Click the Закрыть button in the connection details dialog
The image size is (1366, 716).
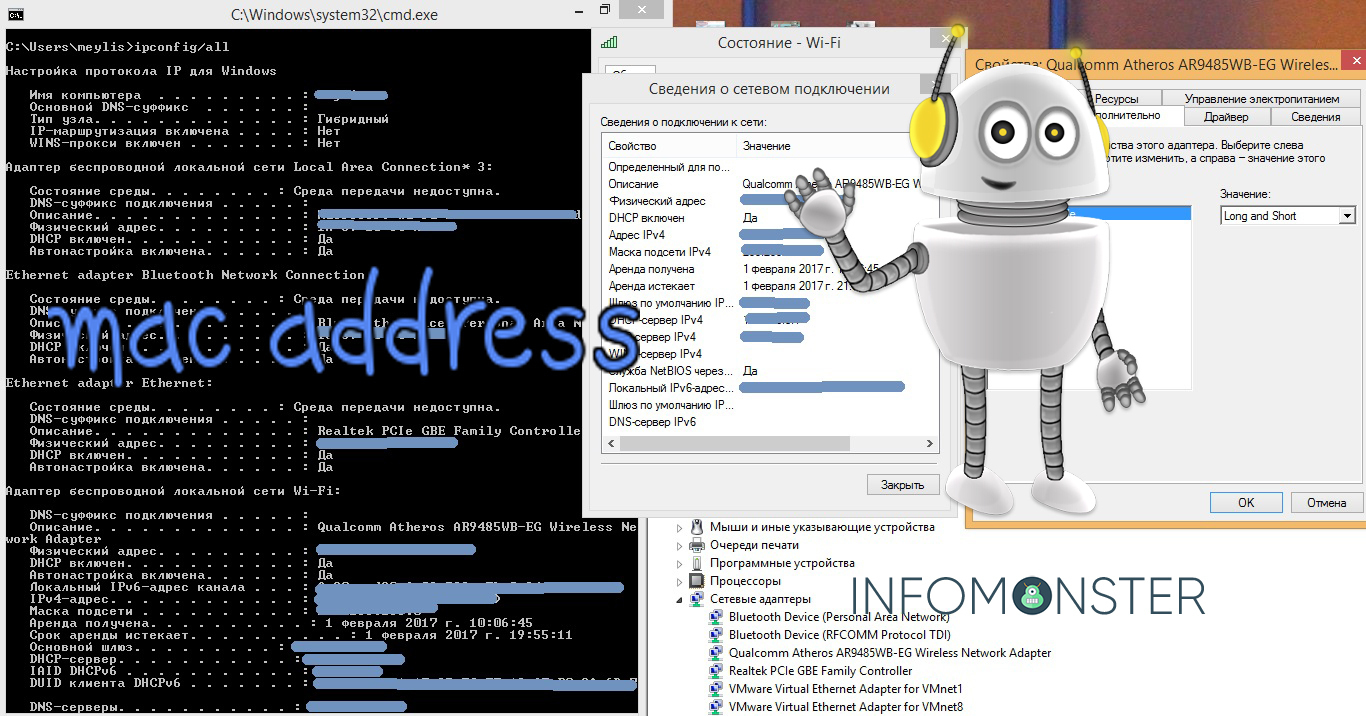click(x=902, y=485)
